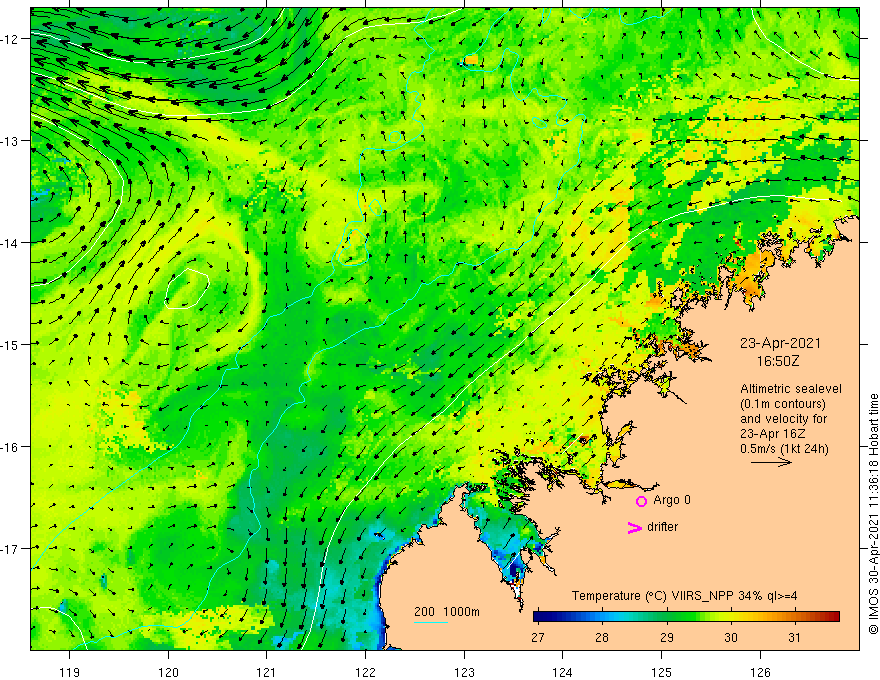Viewport: 880px width, 680px height.
Task: Click the colorbar tick label '28'
Action: (x=602, y=637)
